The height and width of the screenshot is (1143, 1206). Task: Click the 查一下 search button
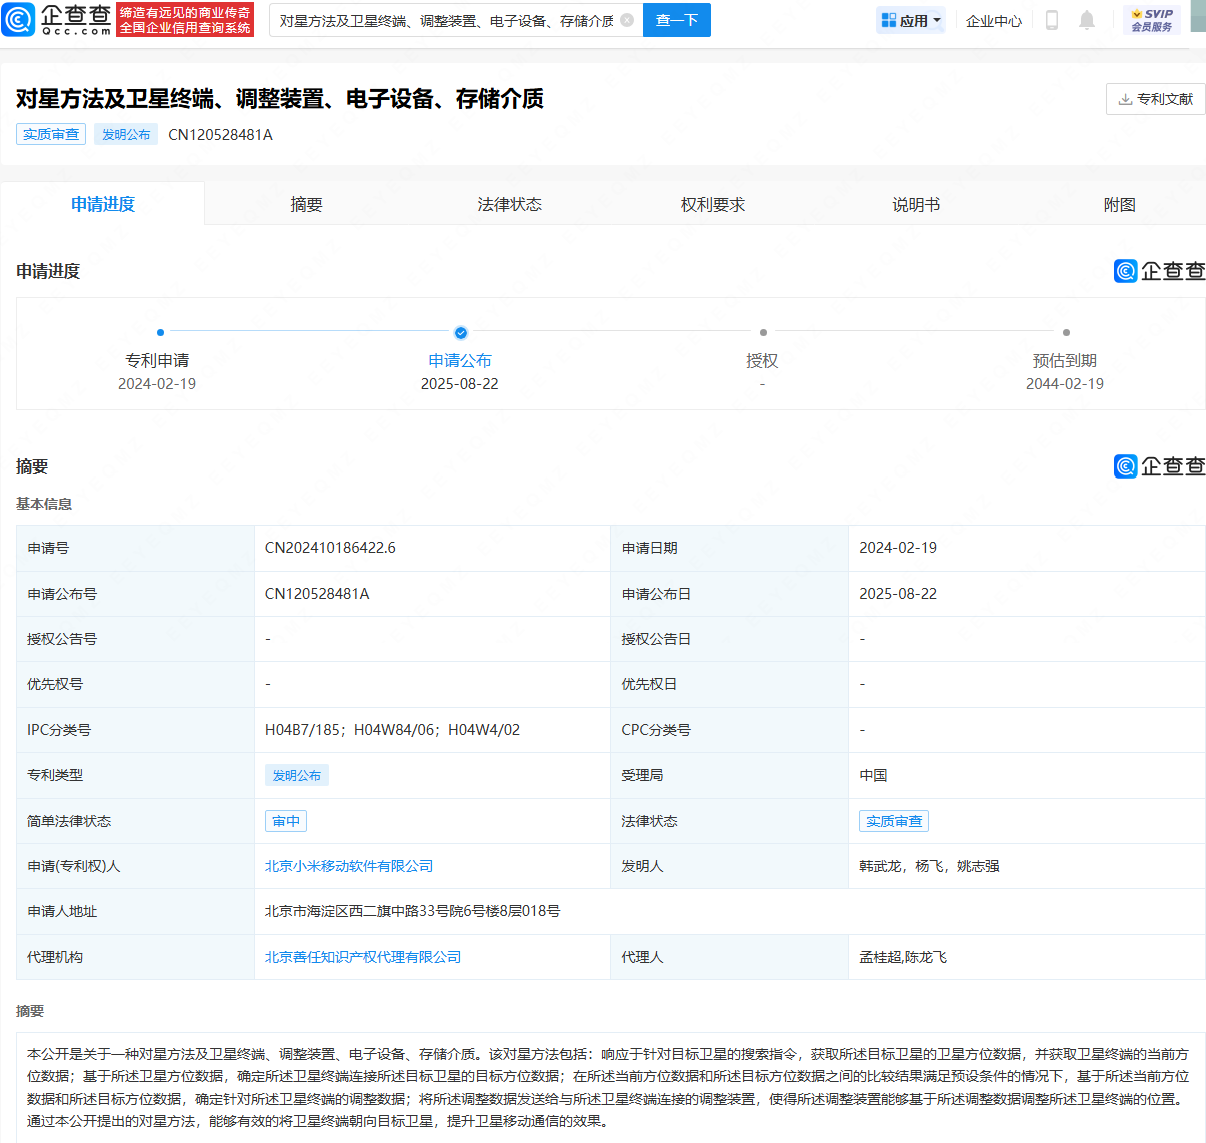(x=677, y=20)
